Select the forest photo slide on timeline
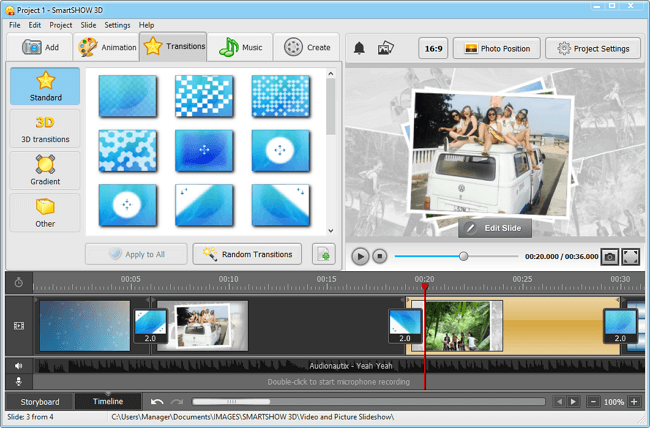Screen dimensions: 650x428 click(459, 326)
